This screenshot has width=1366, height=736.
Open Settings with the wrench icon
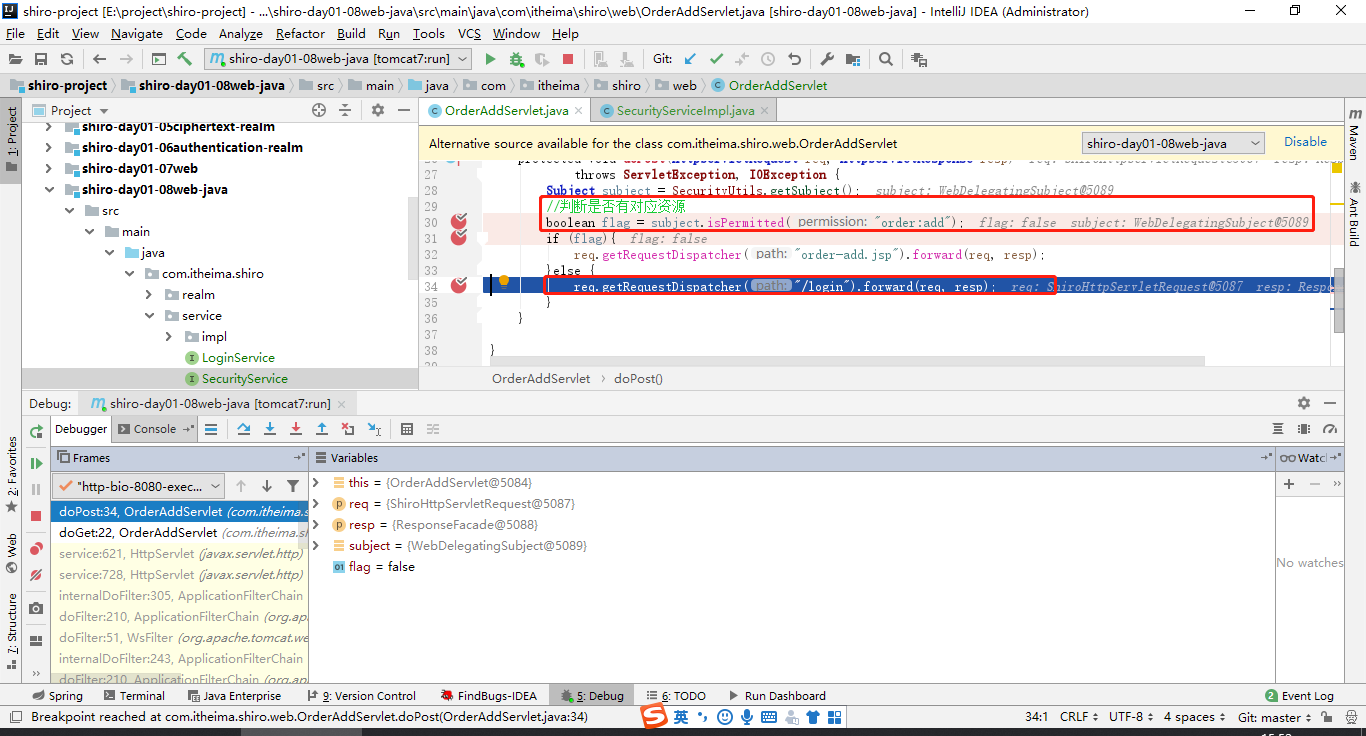[827, 59]
